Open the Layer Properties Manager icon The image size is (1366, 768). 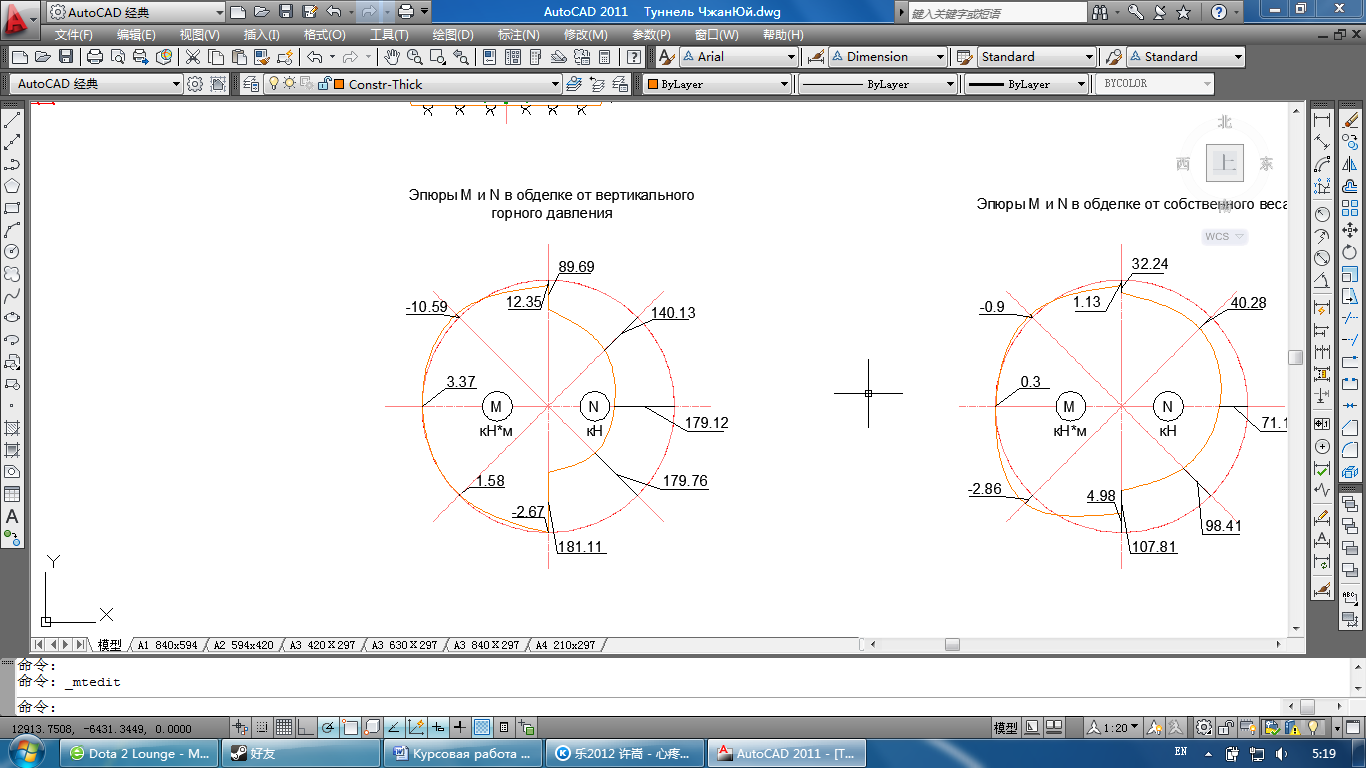tap(250, 84)
